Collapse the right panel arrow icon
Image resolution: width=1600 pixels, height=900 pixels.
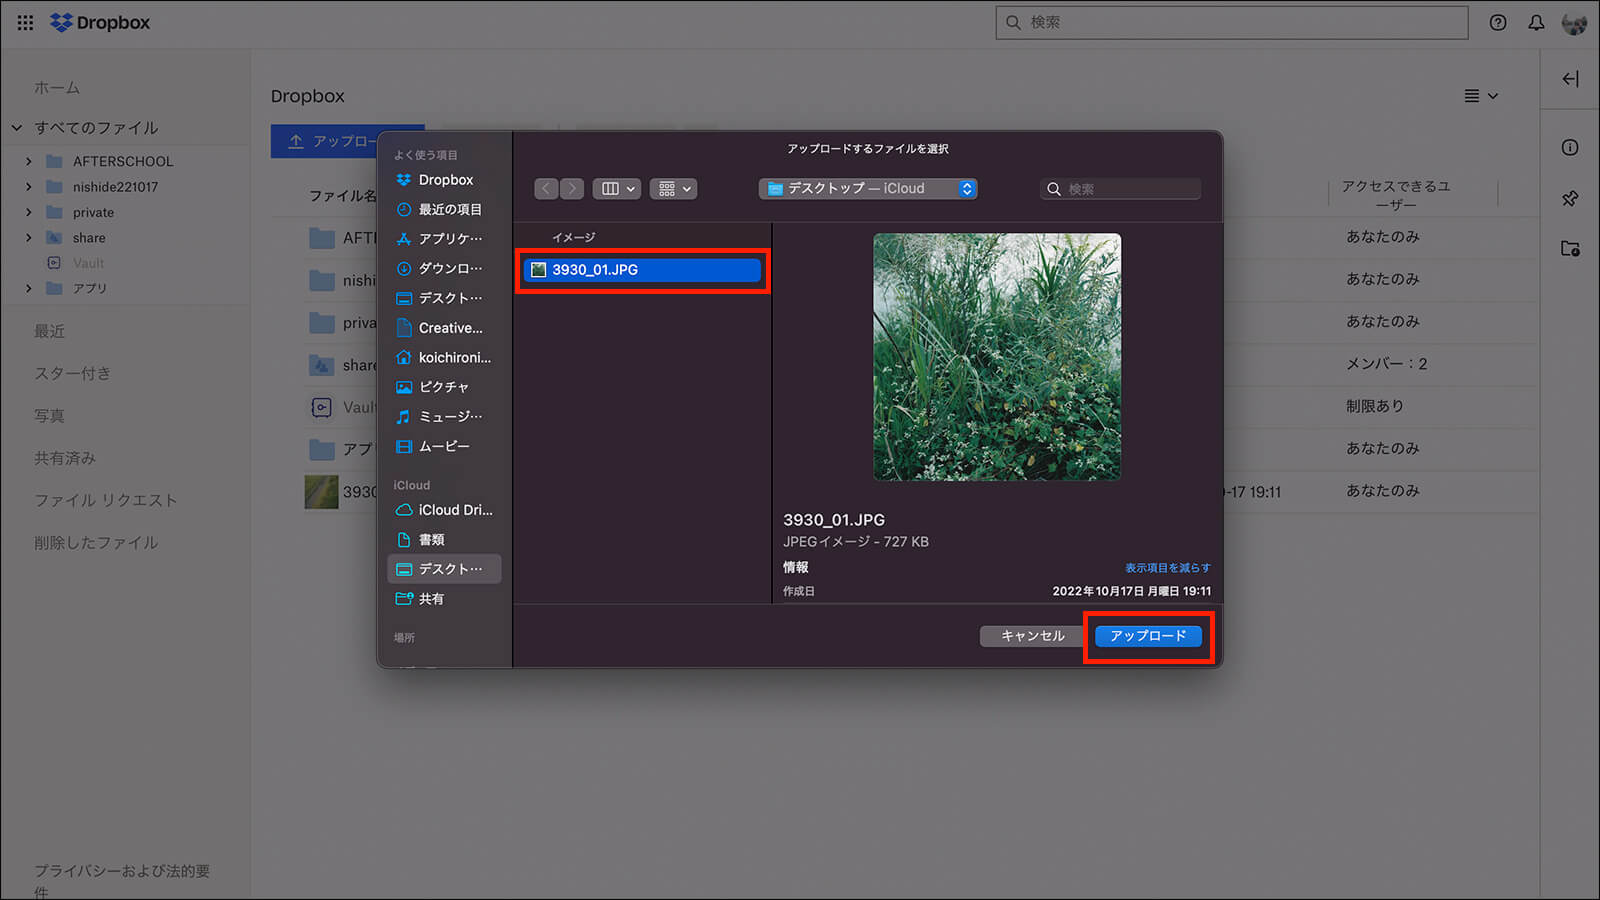point(1570,79)
